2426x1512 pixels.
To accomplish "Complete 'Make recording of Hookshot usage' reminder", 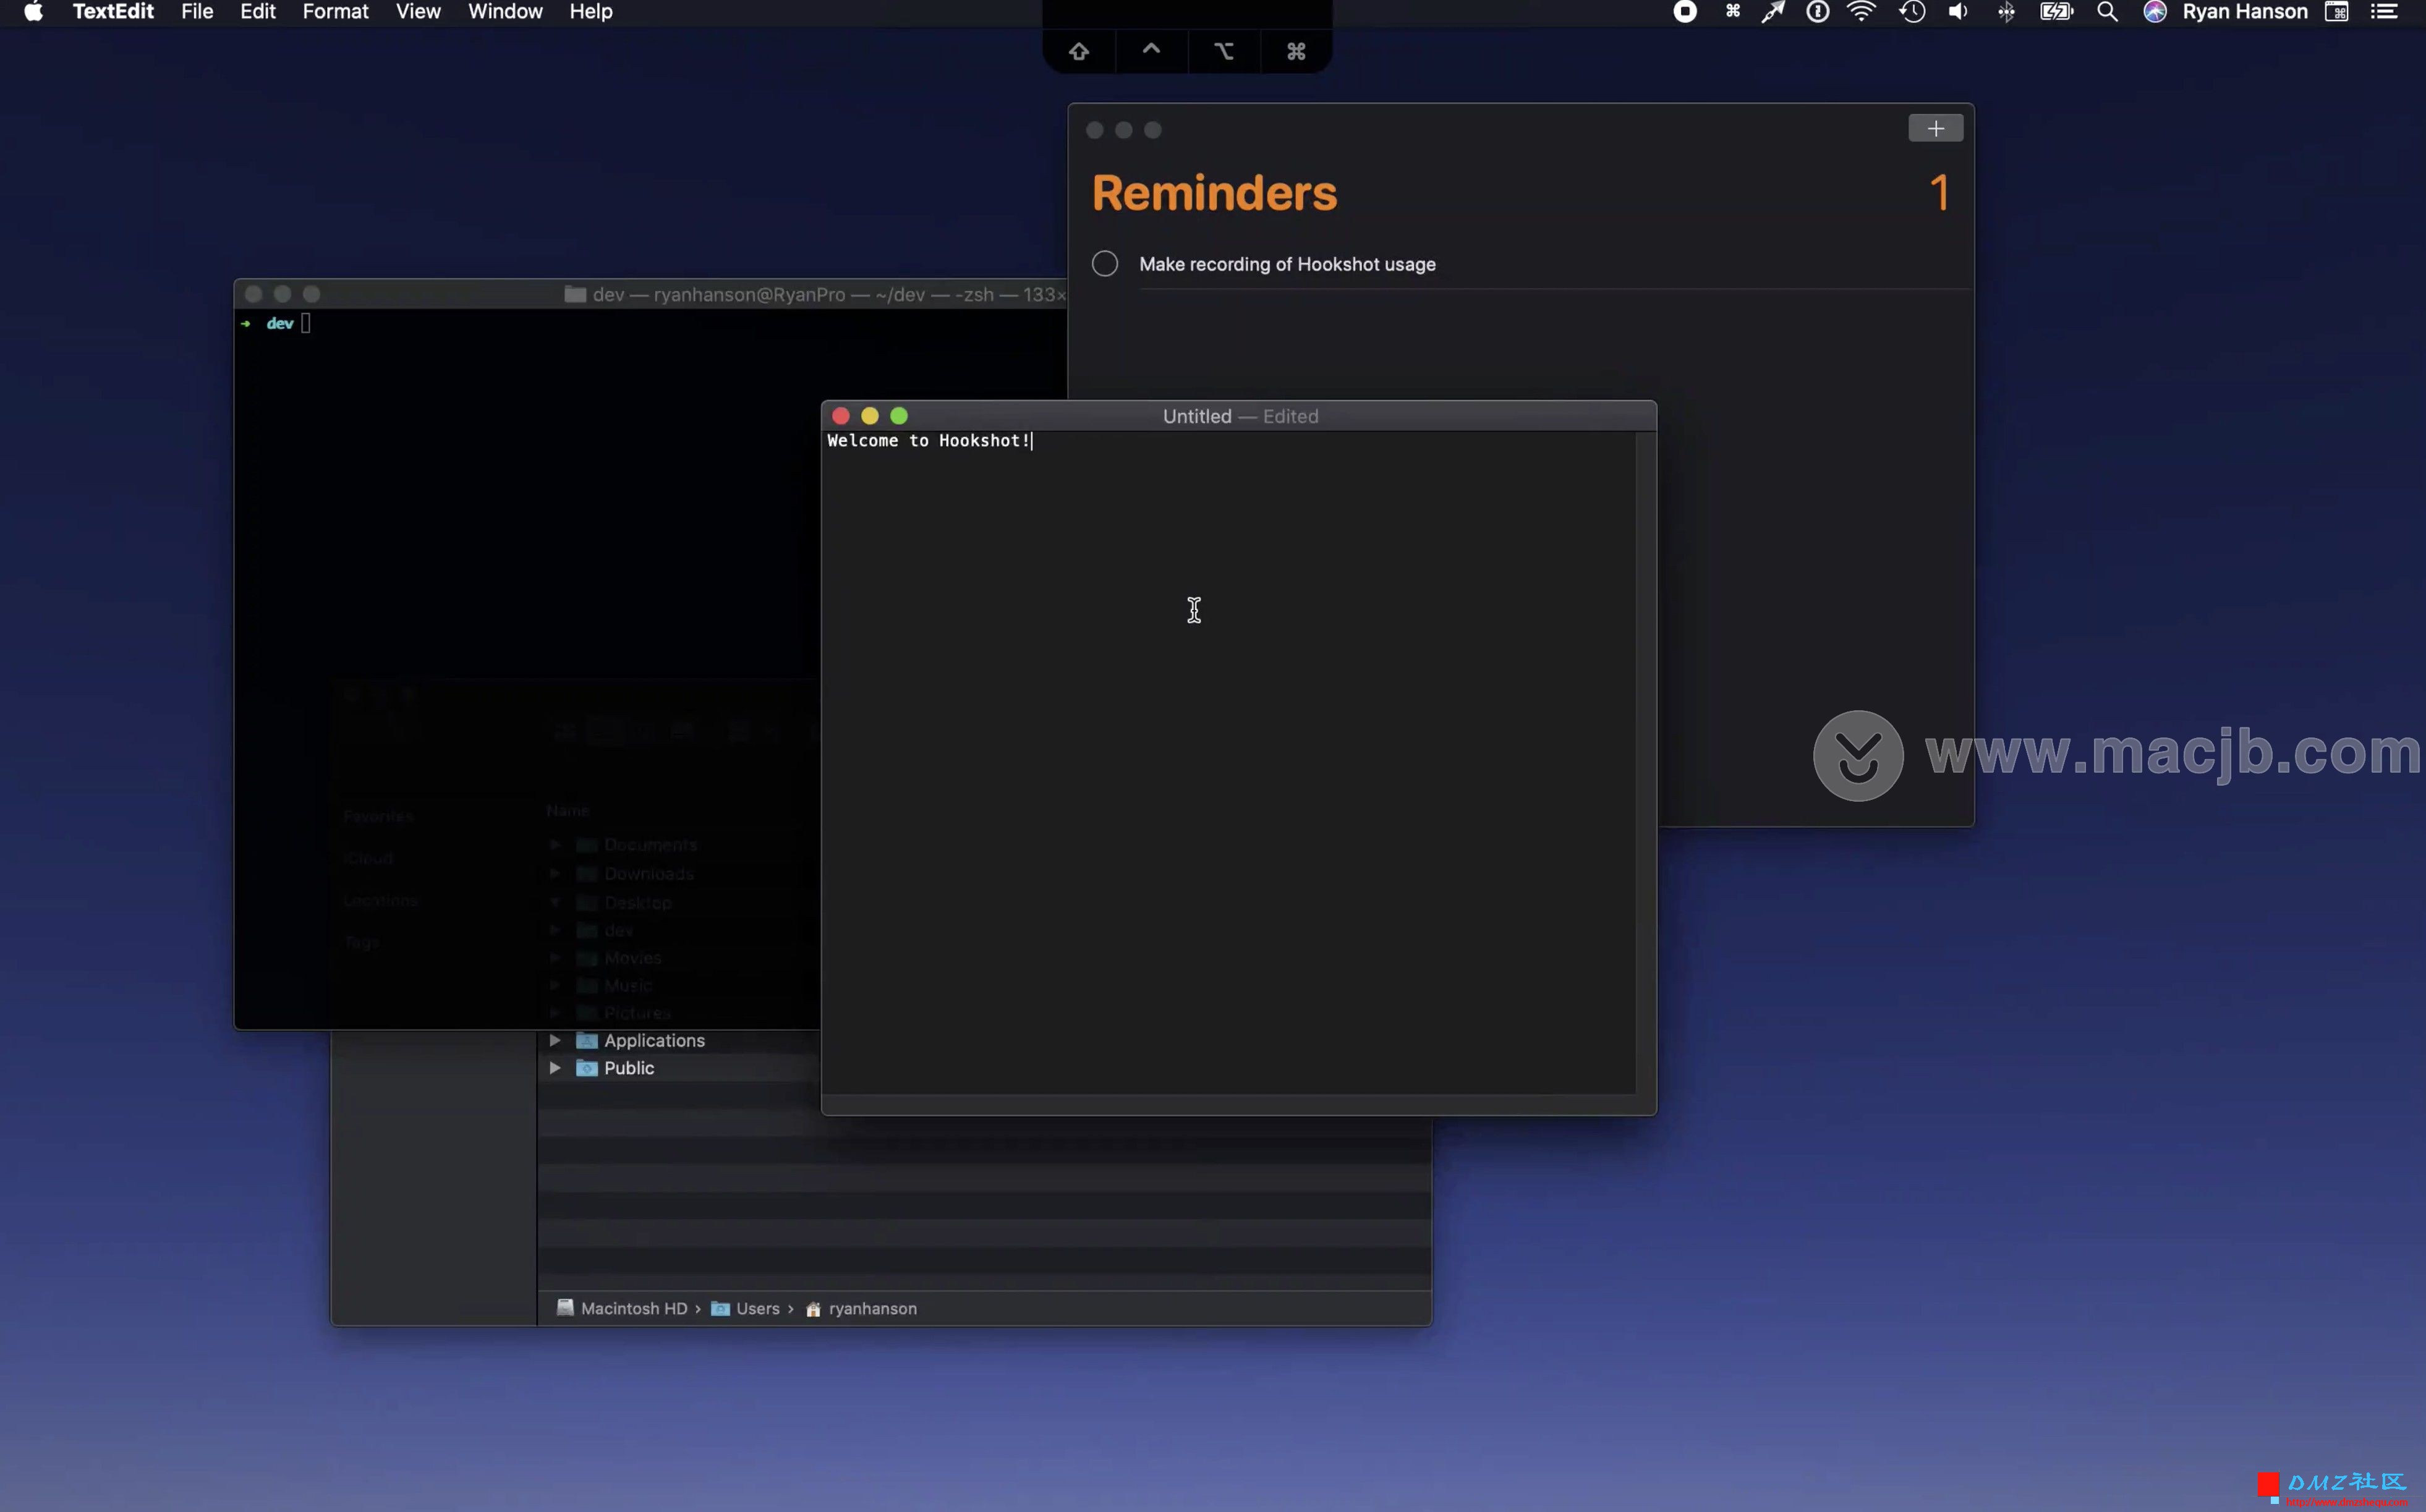I will tap(1105, 264).
